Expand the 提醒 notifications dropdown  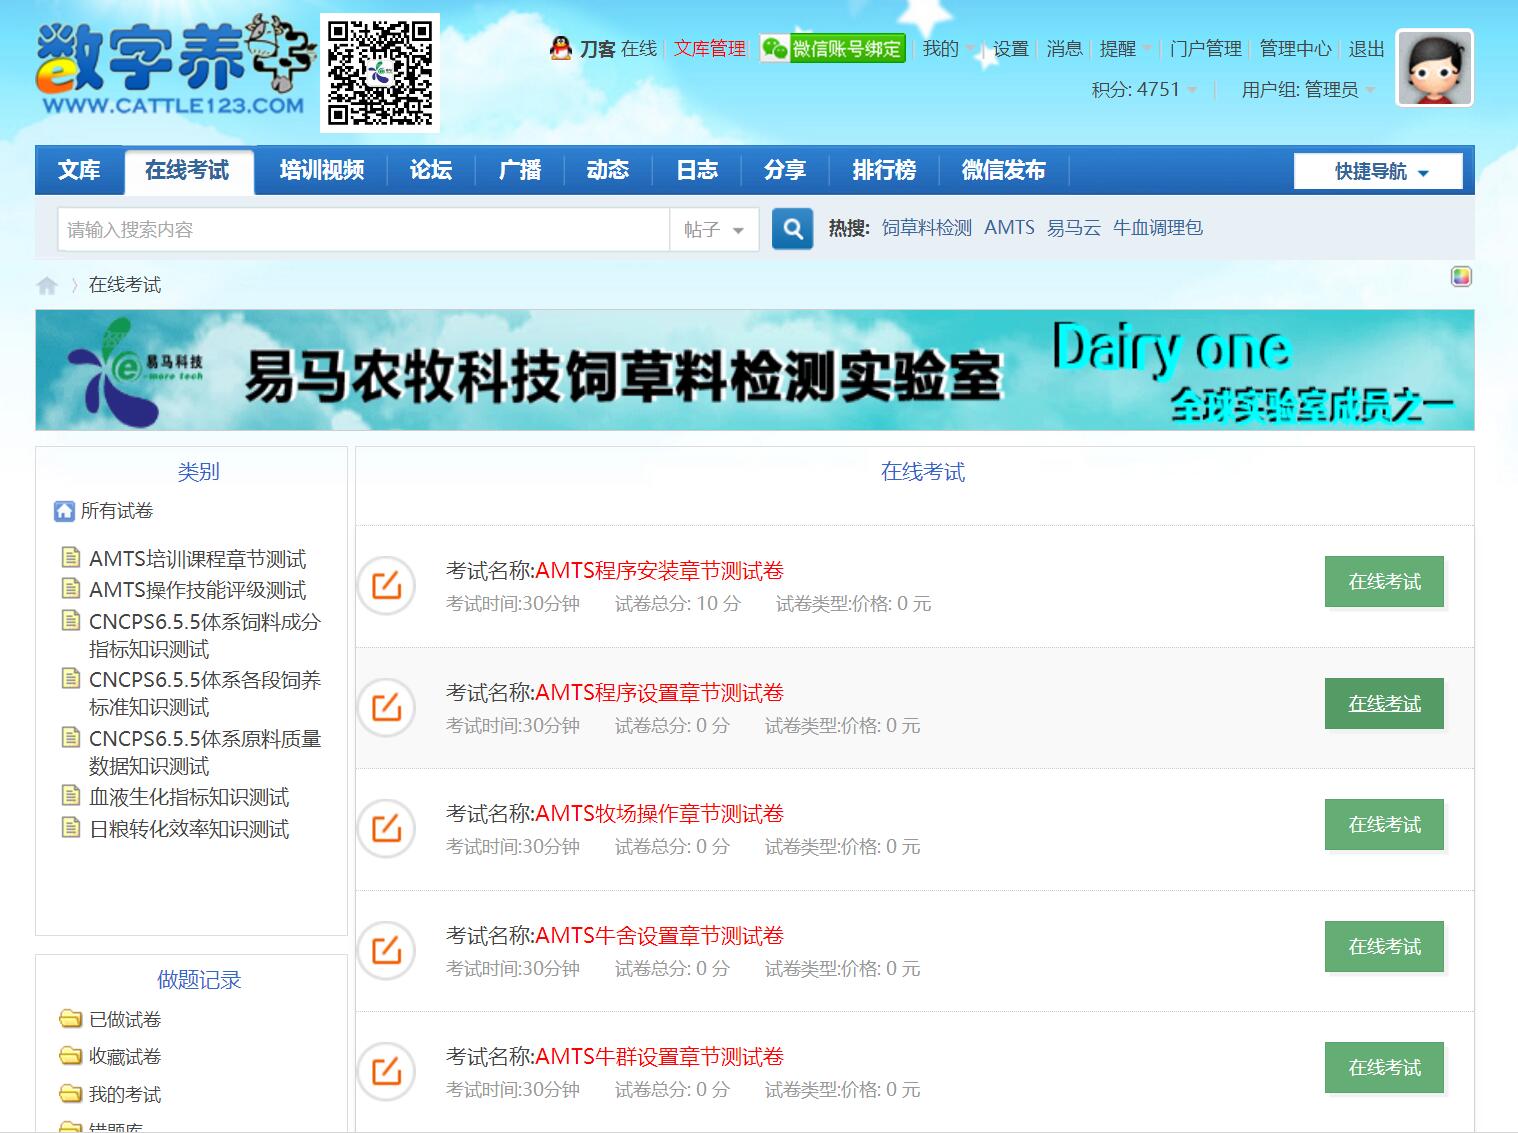point(1125,48)
